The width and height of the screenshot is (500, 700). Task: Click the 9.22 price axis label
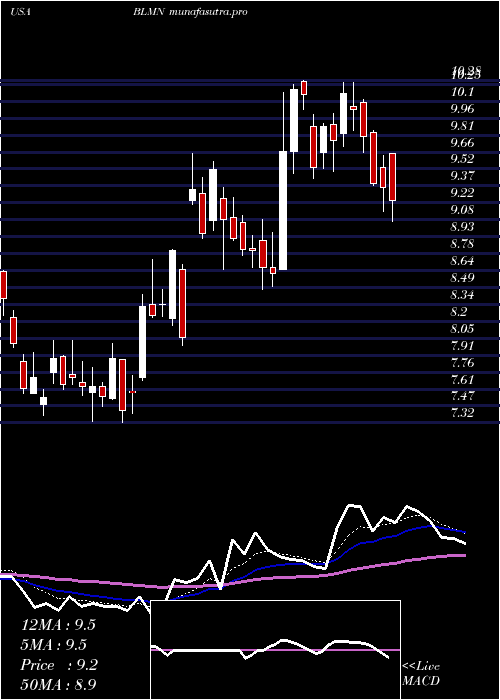click(x=464, y=193)
